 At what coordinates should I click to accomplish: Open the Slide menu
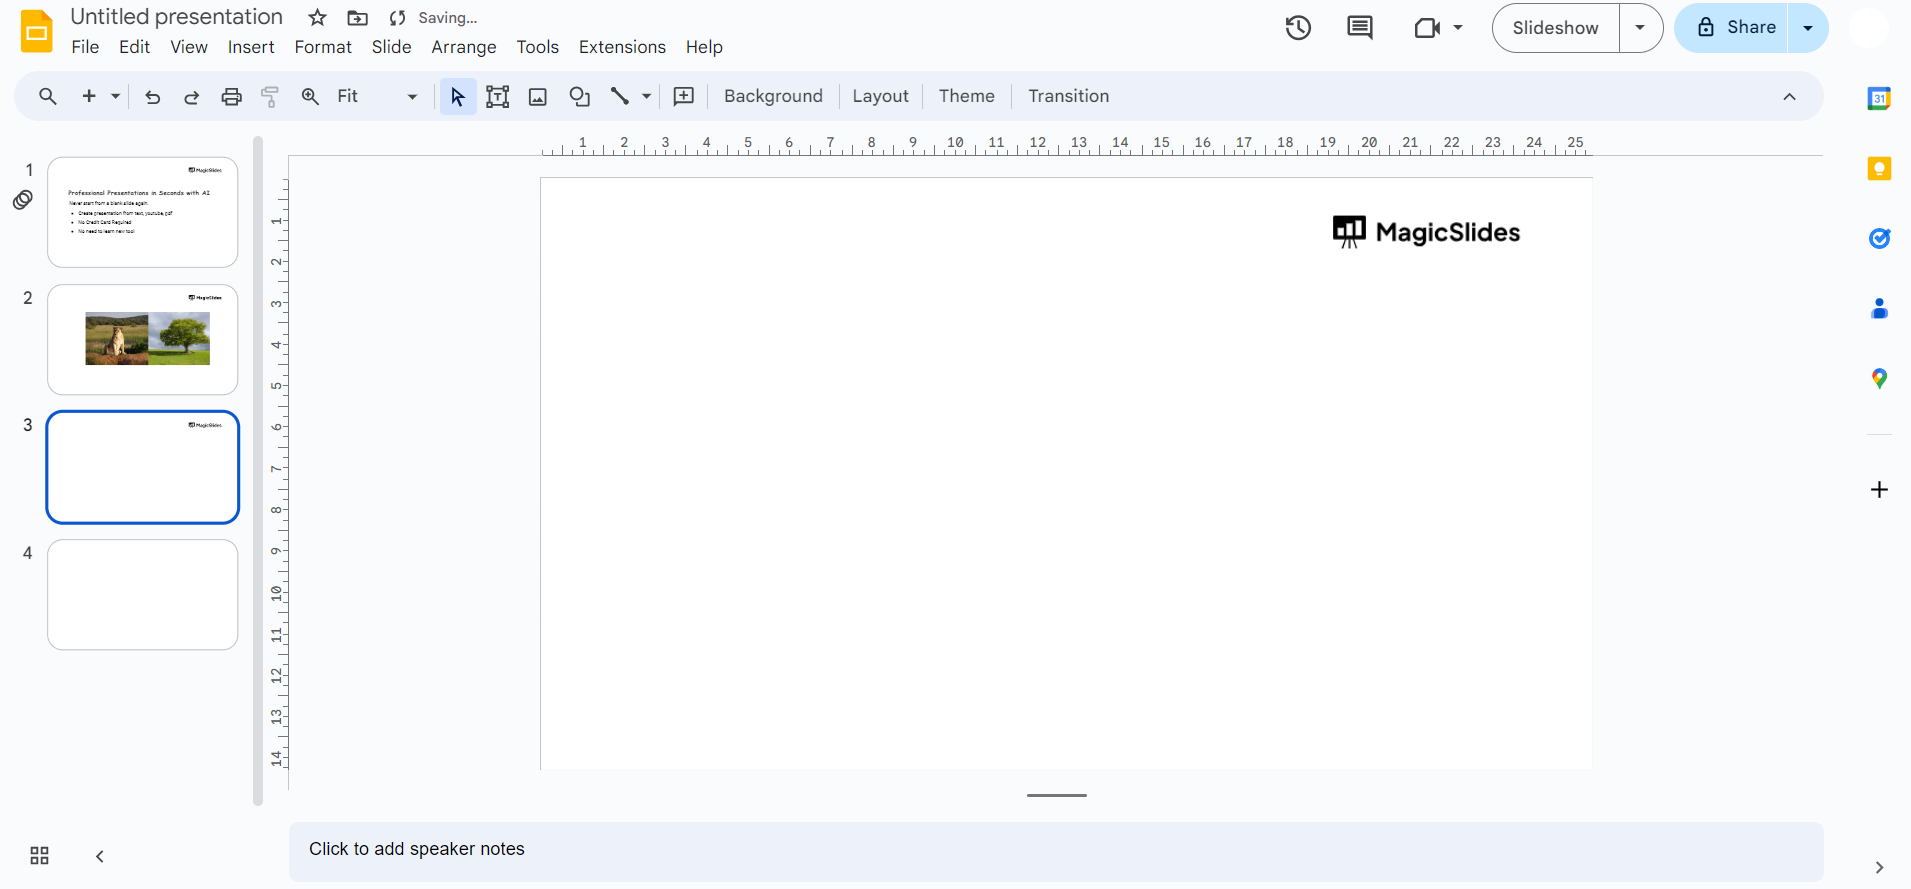click(x=391, y=47)
